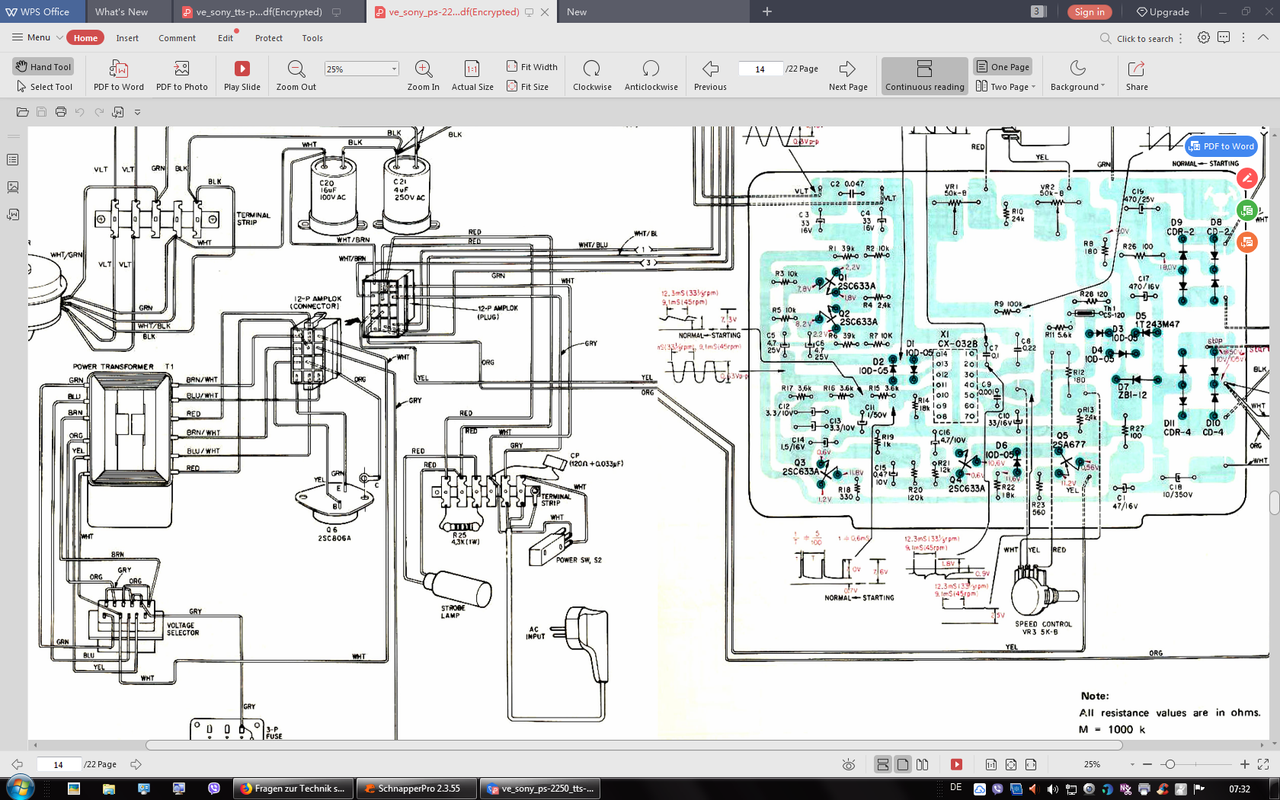This screenshot has width=1280, height=800.
Task: Select continuous view in status bar
Action: pos(883,764)
